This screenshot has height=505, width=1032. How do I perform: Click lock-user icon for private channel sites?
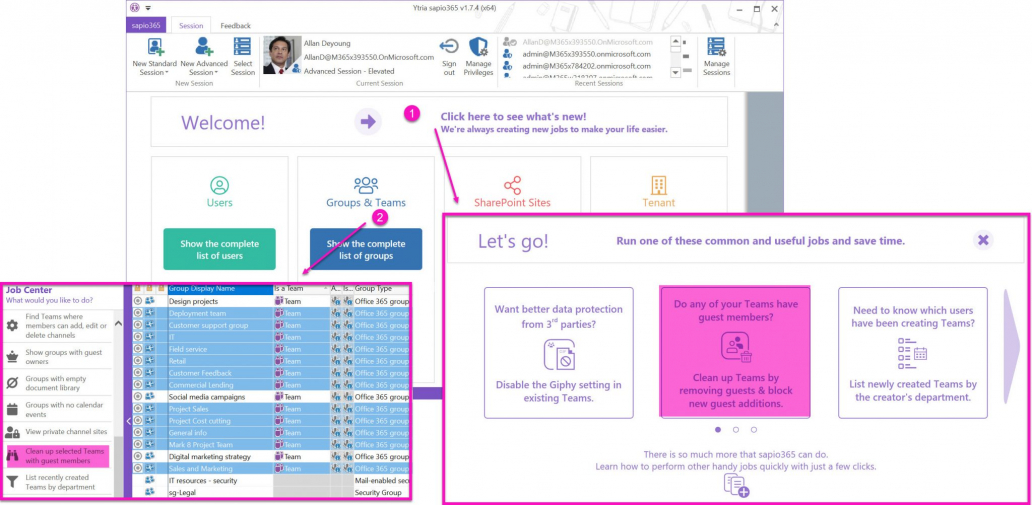(12, 432)
